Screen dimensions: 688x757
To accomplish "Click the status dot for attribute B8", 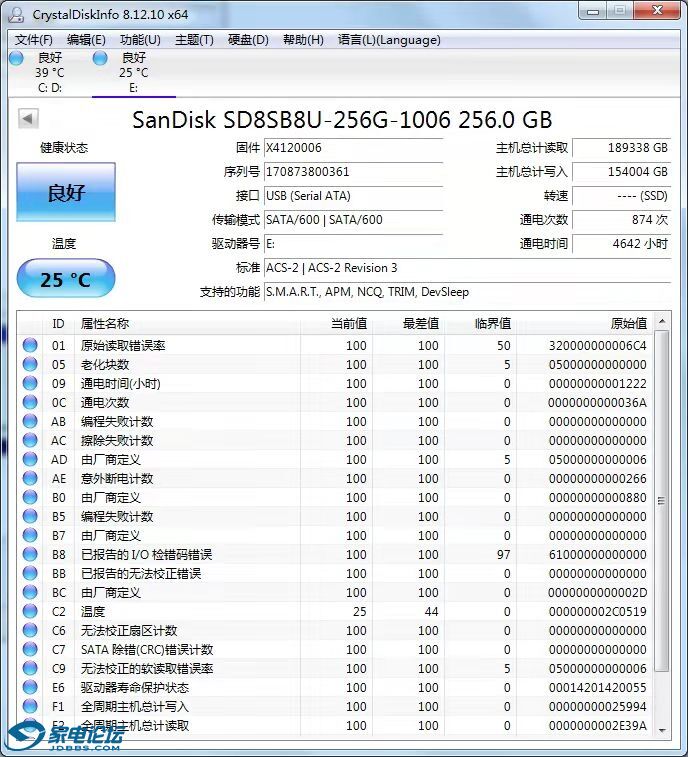I will point(30,554).
